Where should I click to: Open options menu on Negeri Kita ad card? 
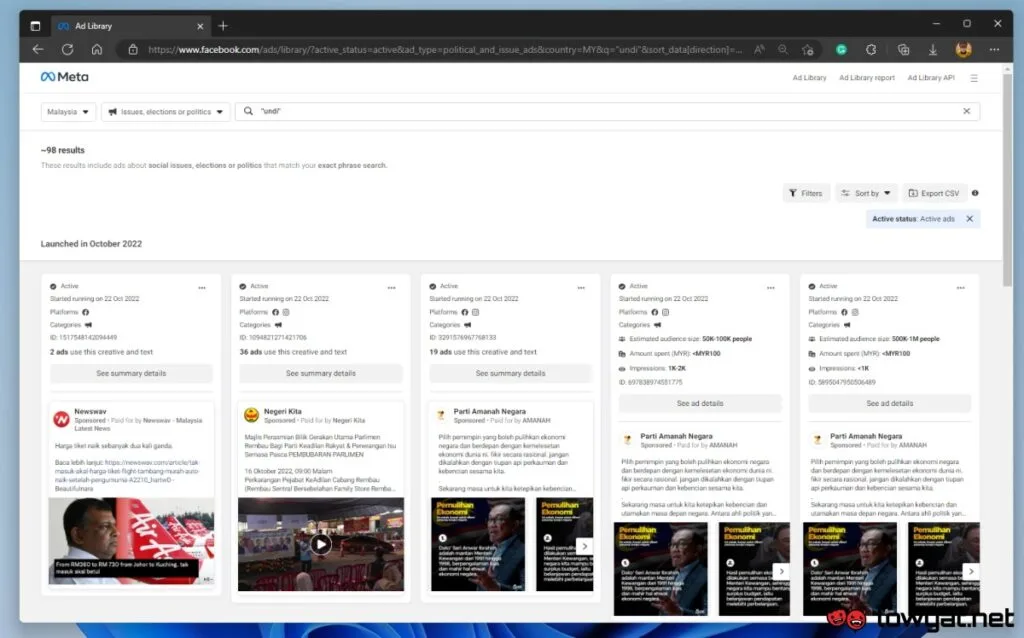pyautogui.click(x=391, y=287)
